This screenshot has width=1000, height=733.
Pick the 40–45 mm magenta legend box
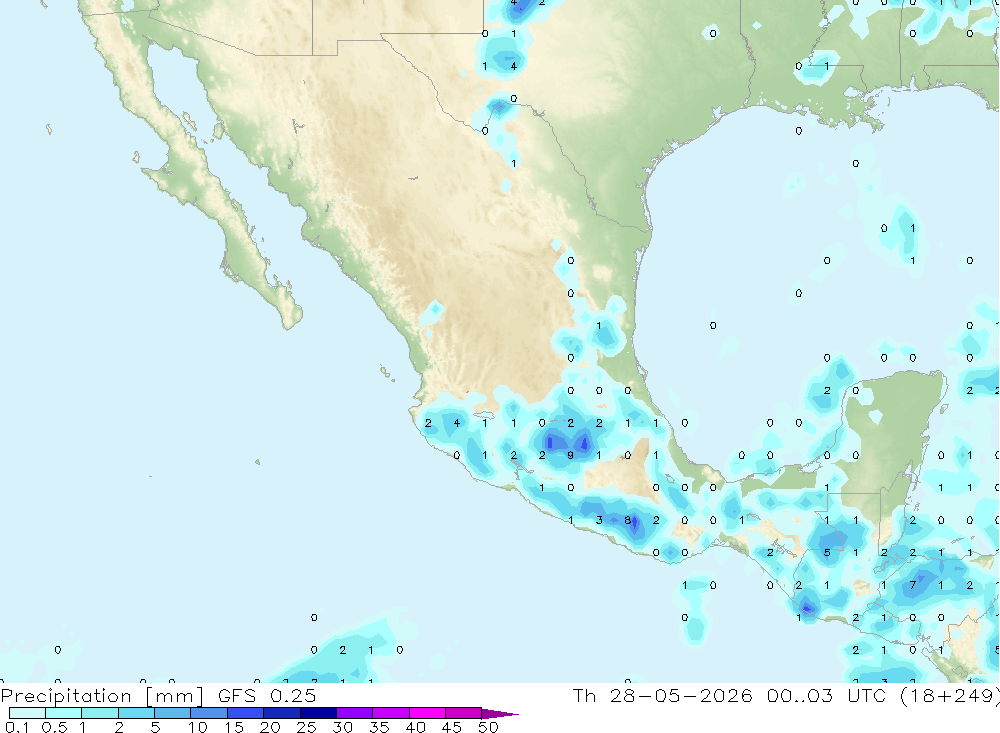[x=427, y=713]
